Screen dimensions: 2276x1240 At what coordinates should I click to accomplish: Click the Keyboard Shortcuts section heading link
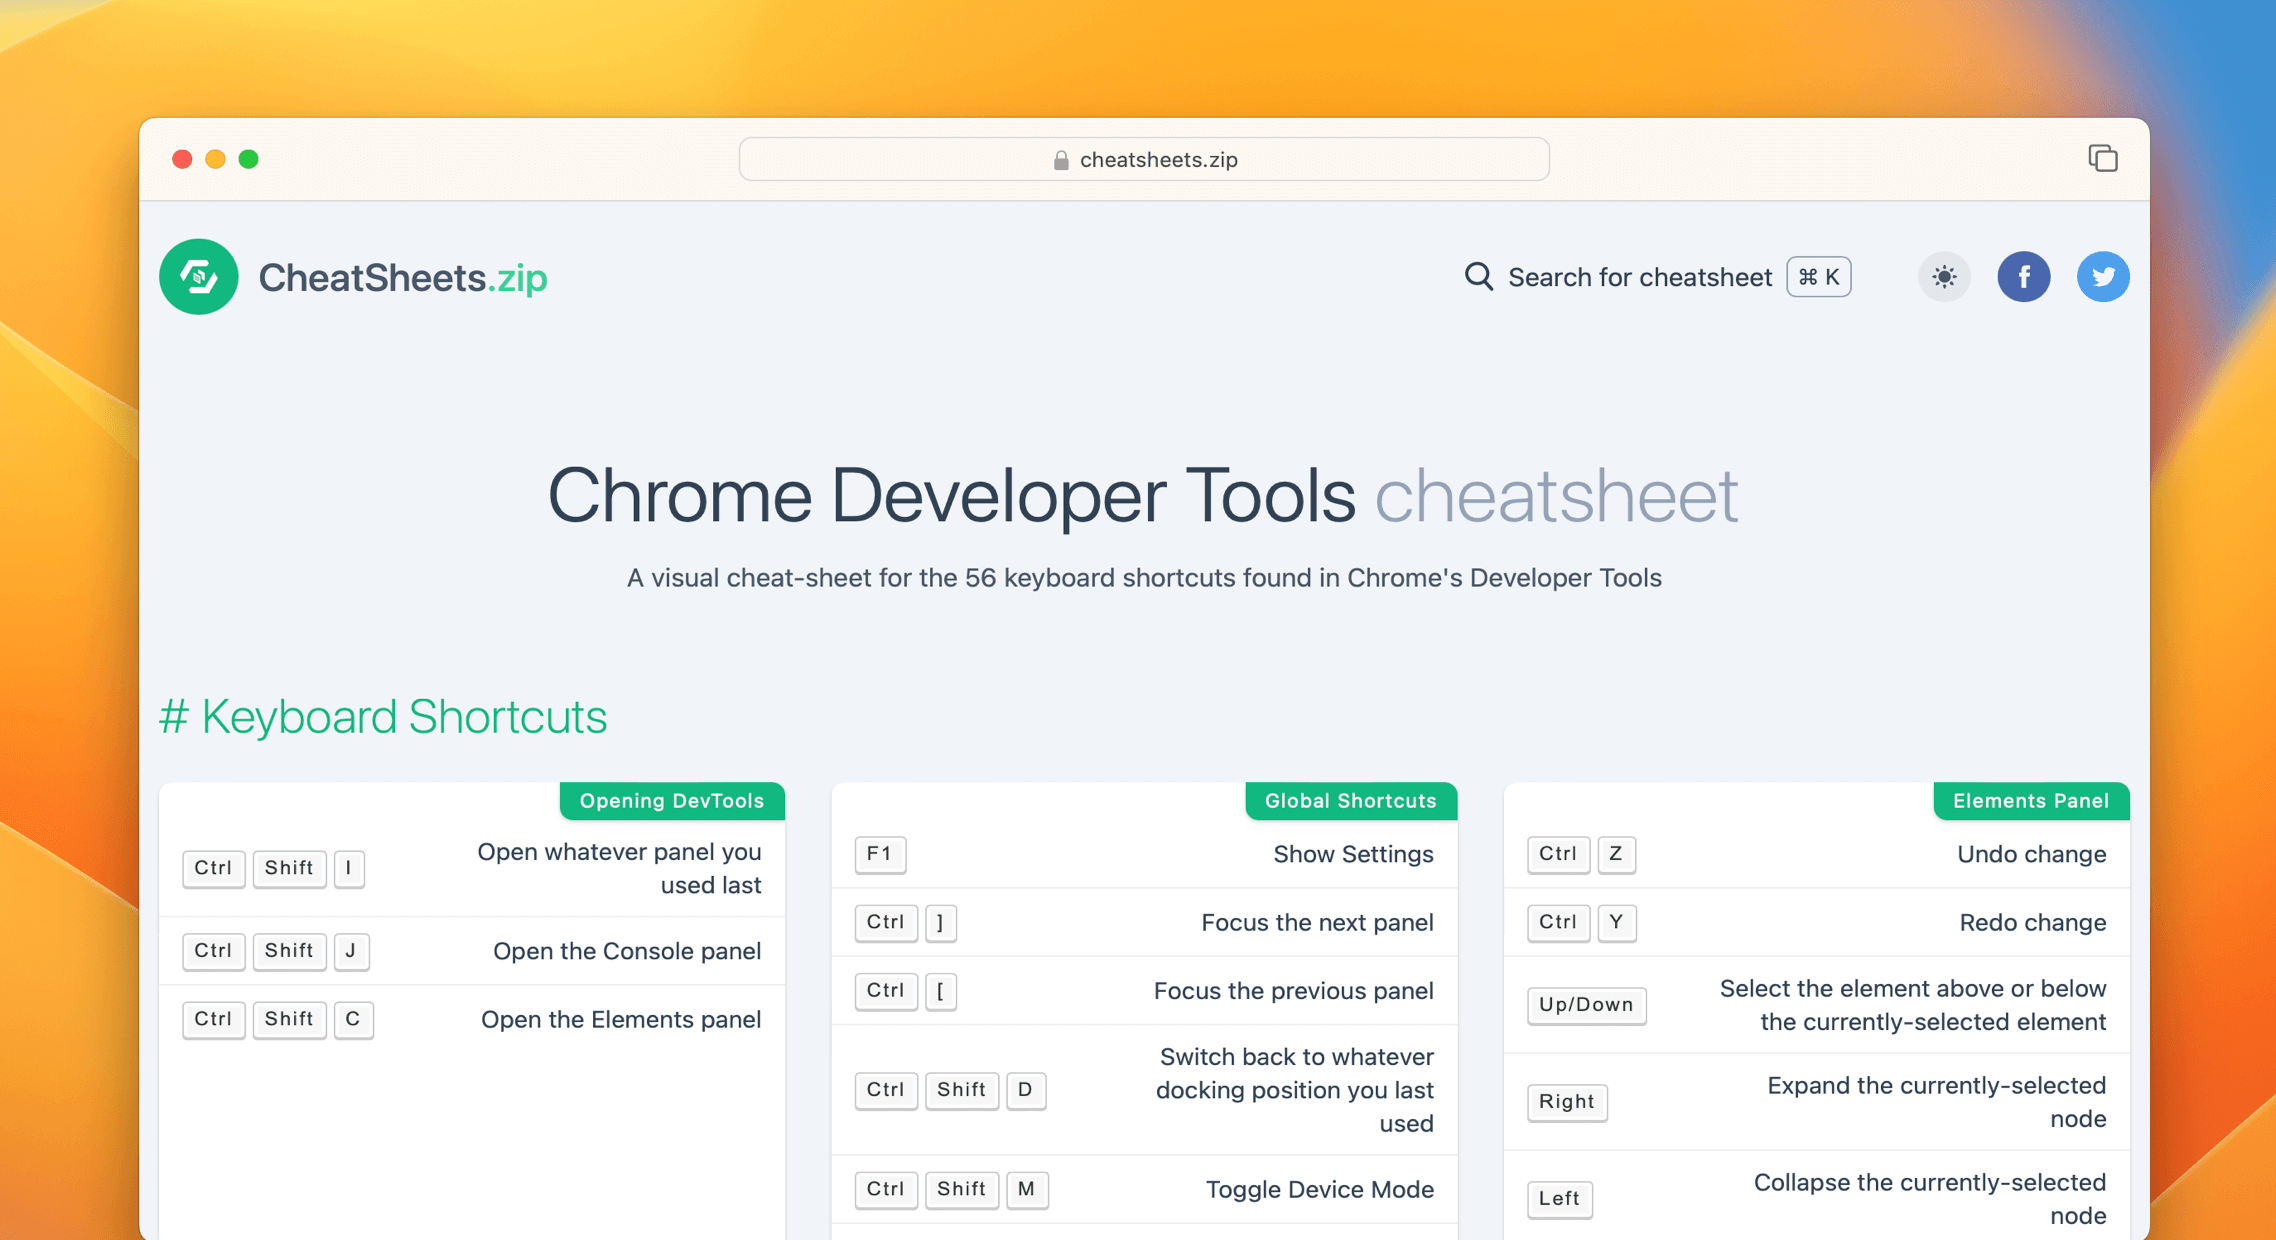tap(383, 717)
